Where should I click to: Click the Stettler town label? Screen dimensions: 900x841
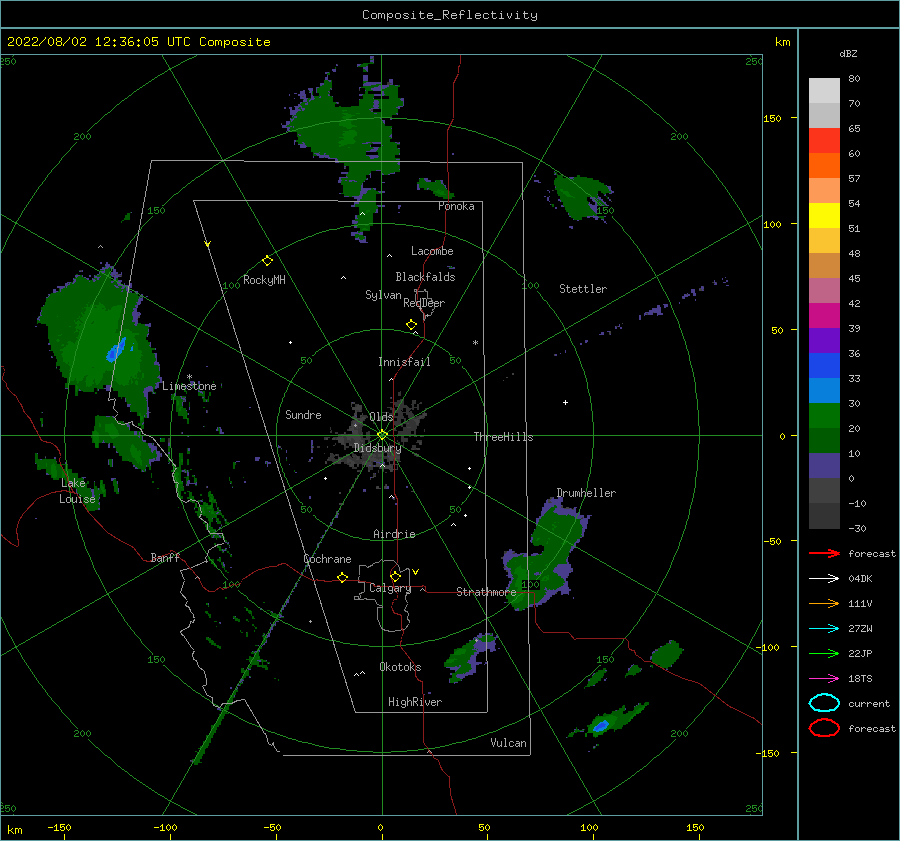coord(583,289)
